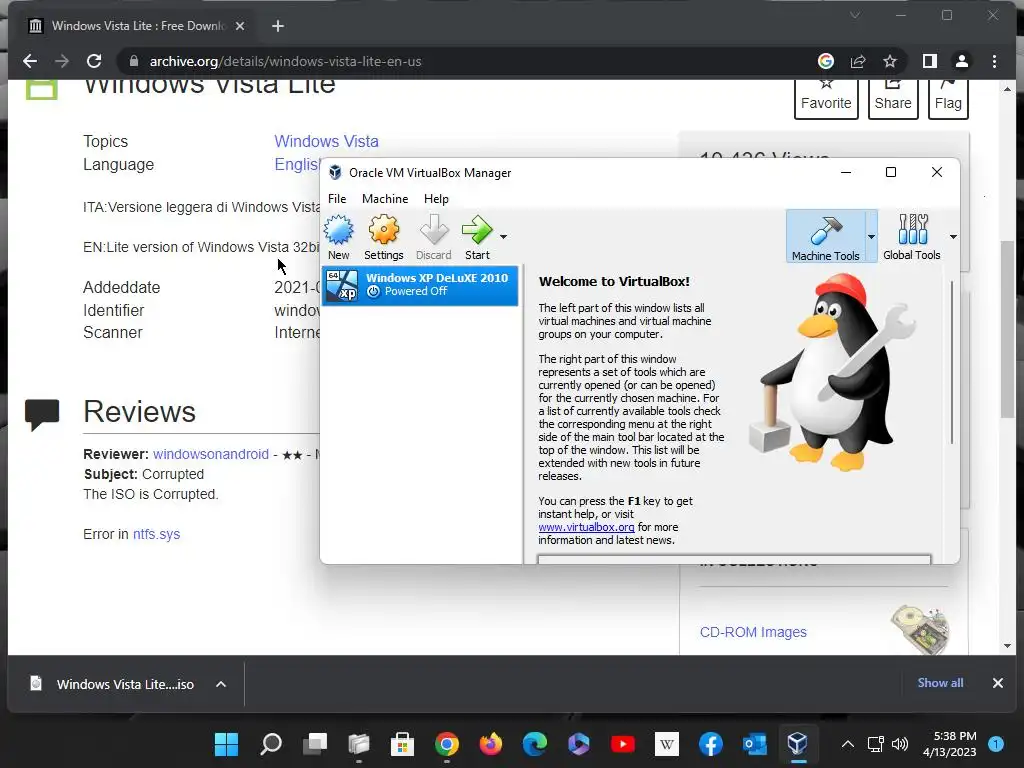The image size is (1024, 768).
Task: Show hidden system tray icons
Action: (847, 744)
